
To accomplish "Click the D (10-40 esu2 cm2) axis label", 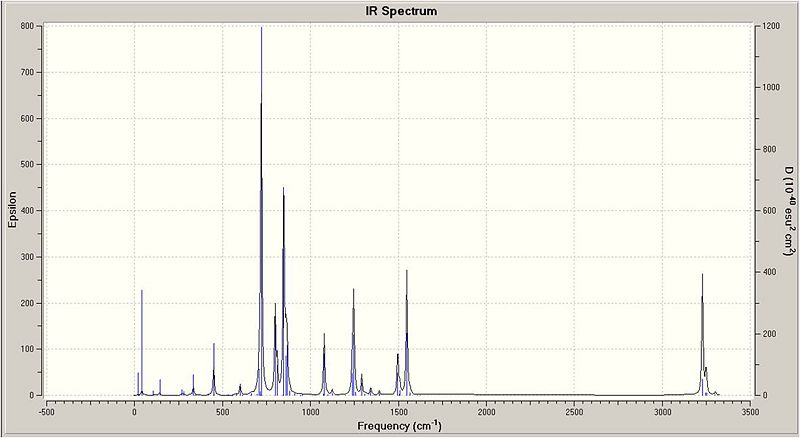I will pyautogui.click(x=789, y=210).
